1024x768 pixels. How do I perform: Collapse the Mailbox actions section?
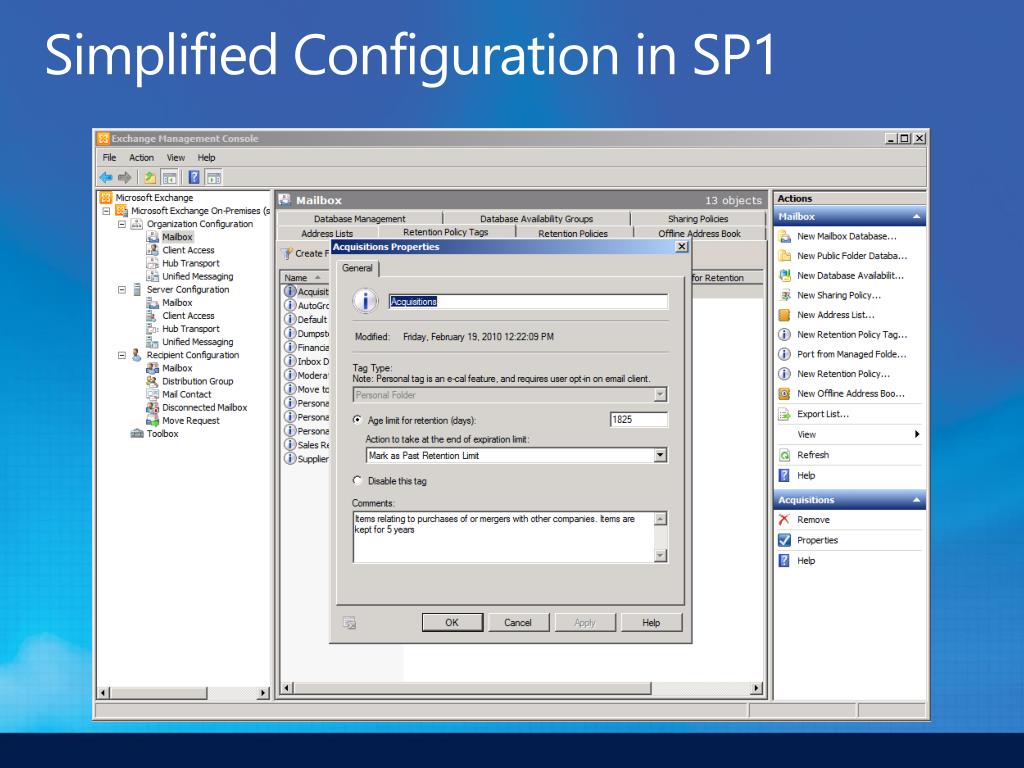(x=916, y=217)
